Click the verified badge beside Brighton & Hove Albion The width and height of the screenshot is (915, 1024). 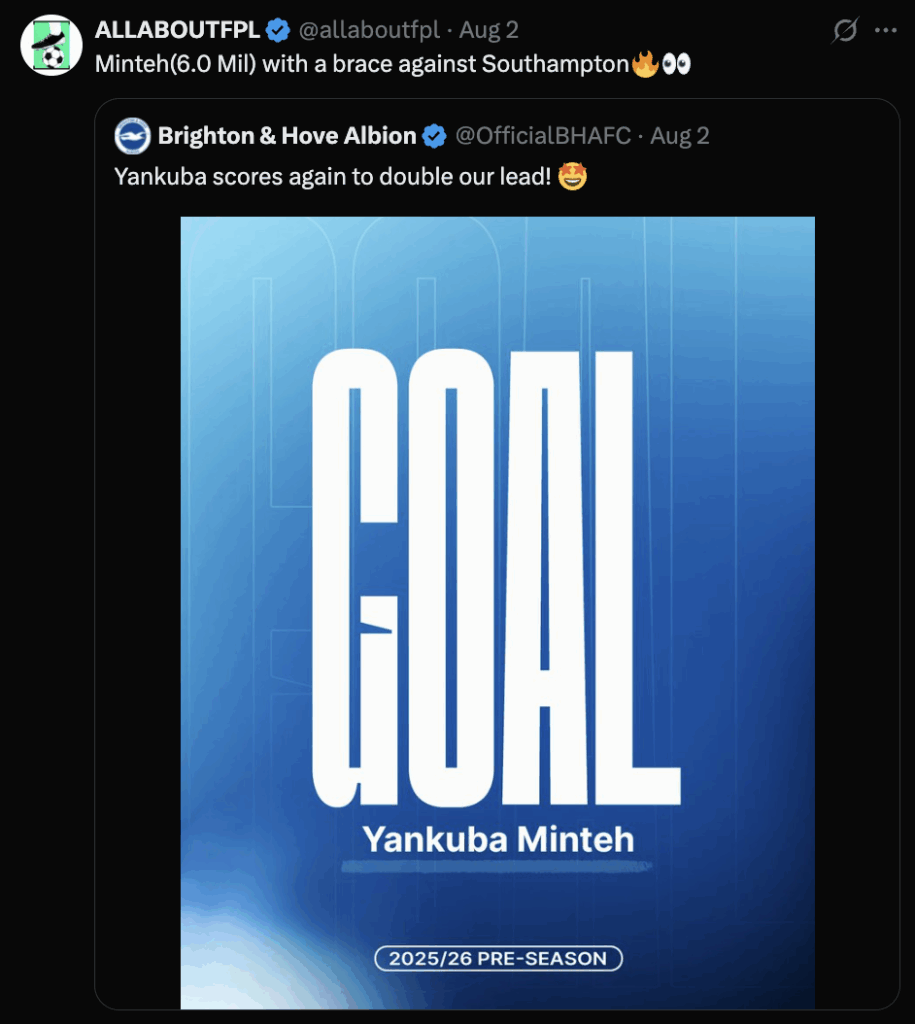434,136
